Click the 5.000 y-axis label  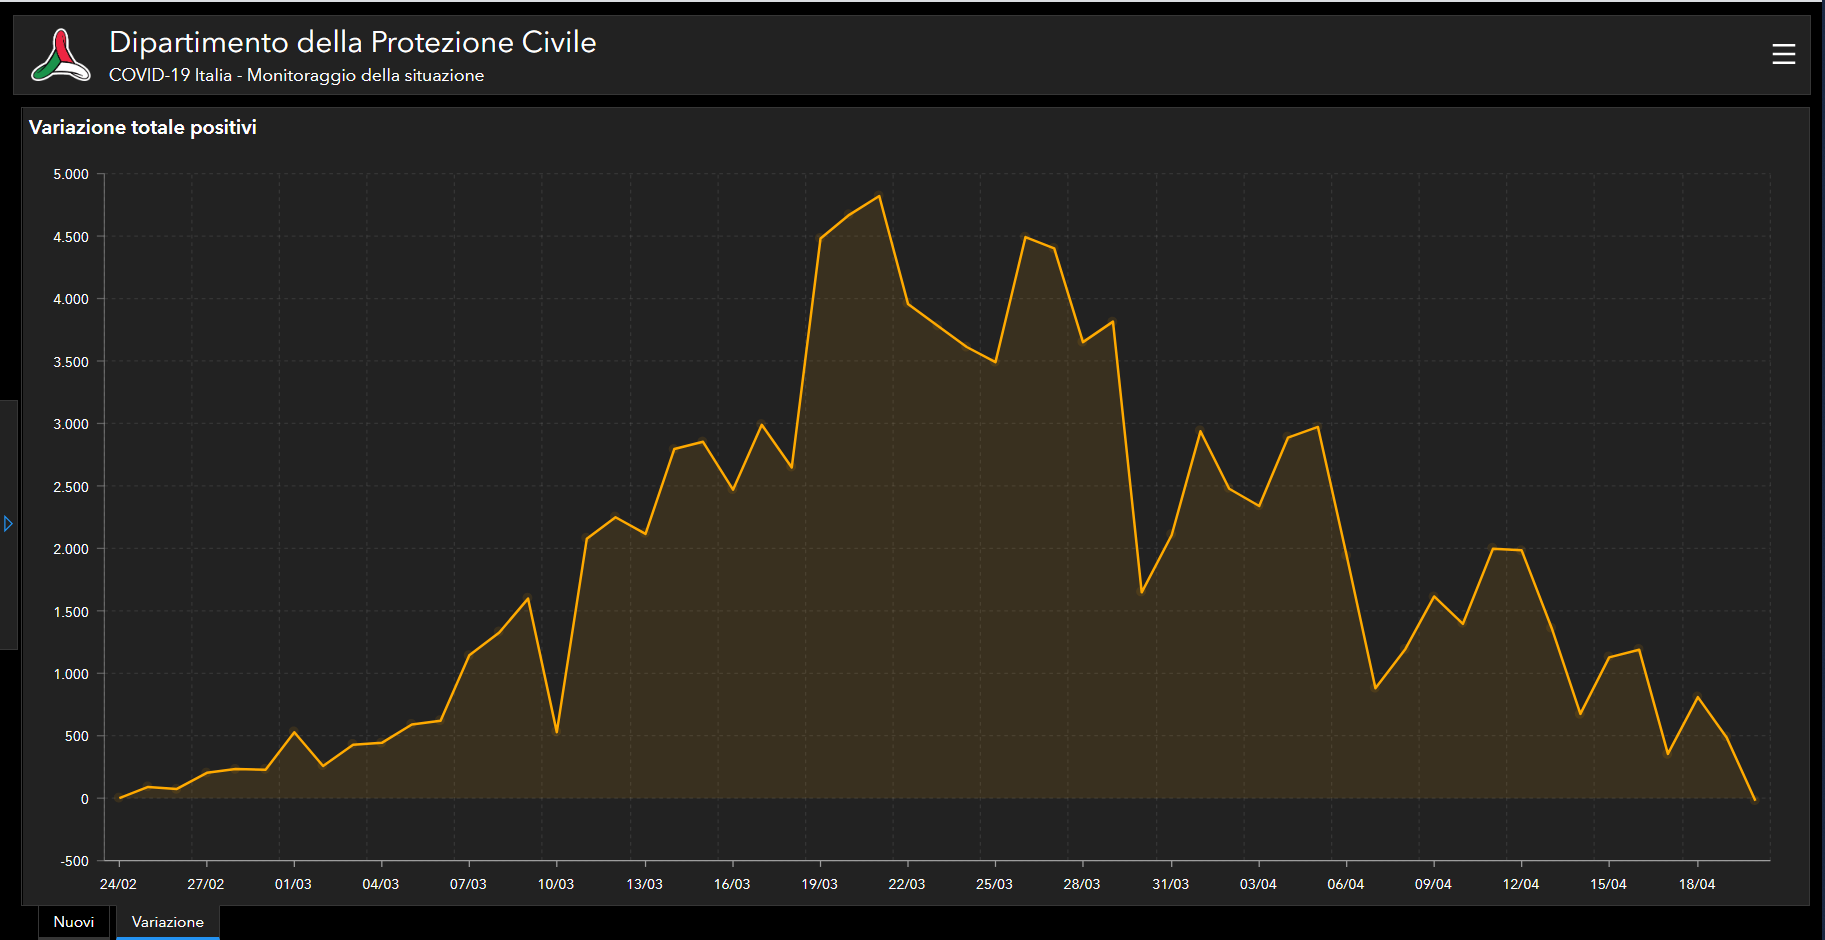71,174
